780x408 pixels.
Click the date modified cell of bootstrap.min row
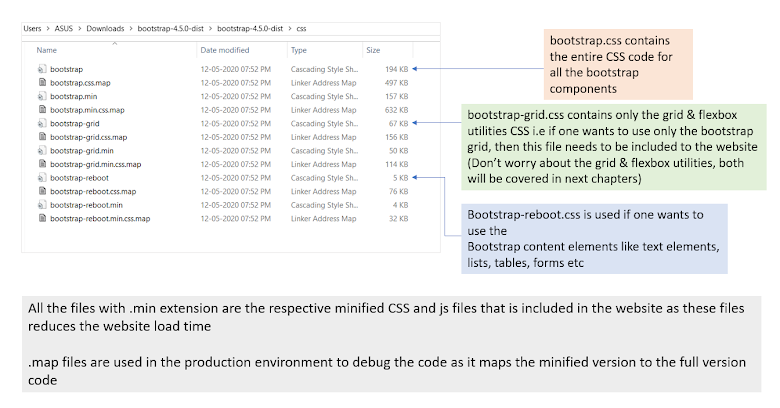click(x=236, y=96)
